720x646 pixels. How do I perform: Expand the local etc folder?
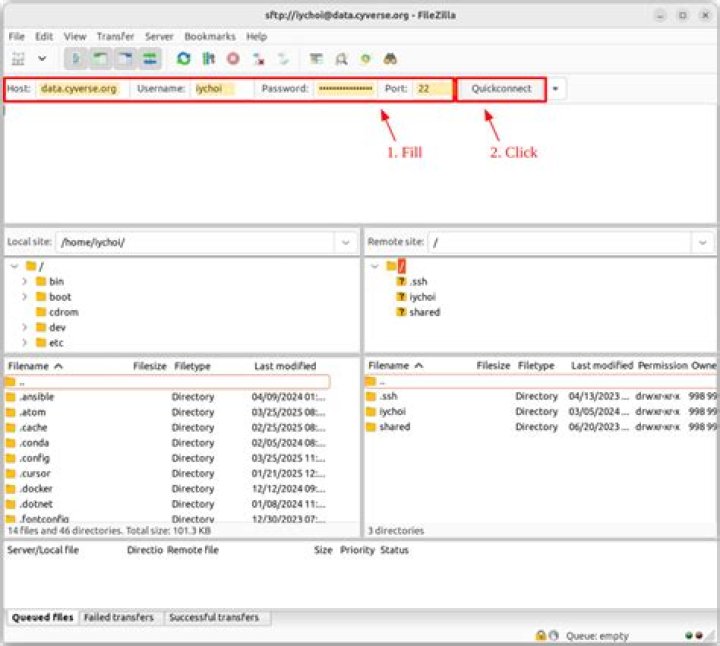(24, 343)
